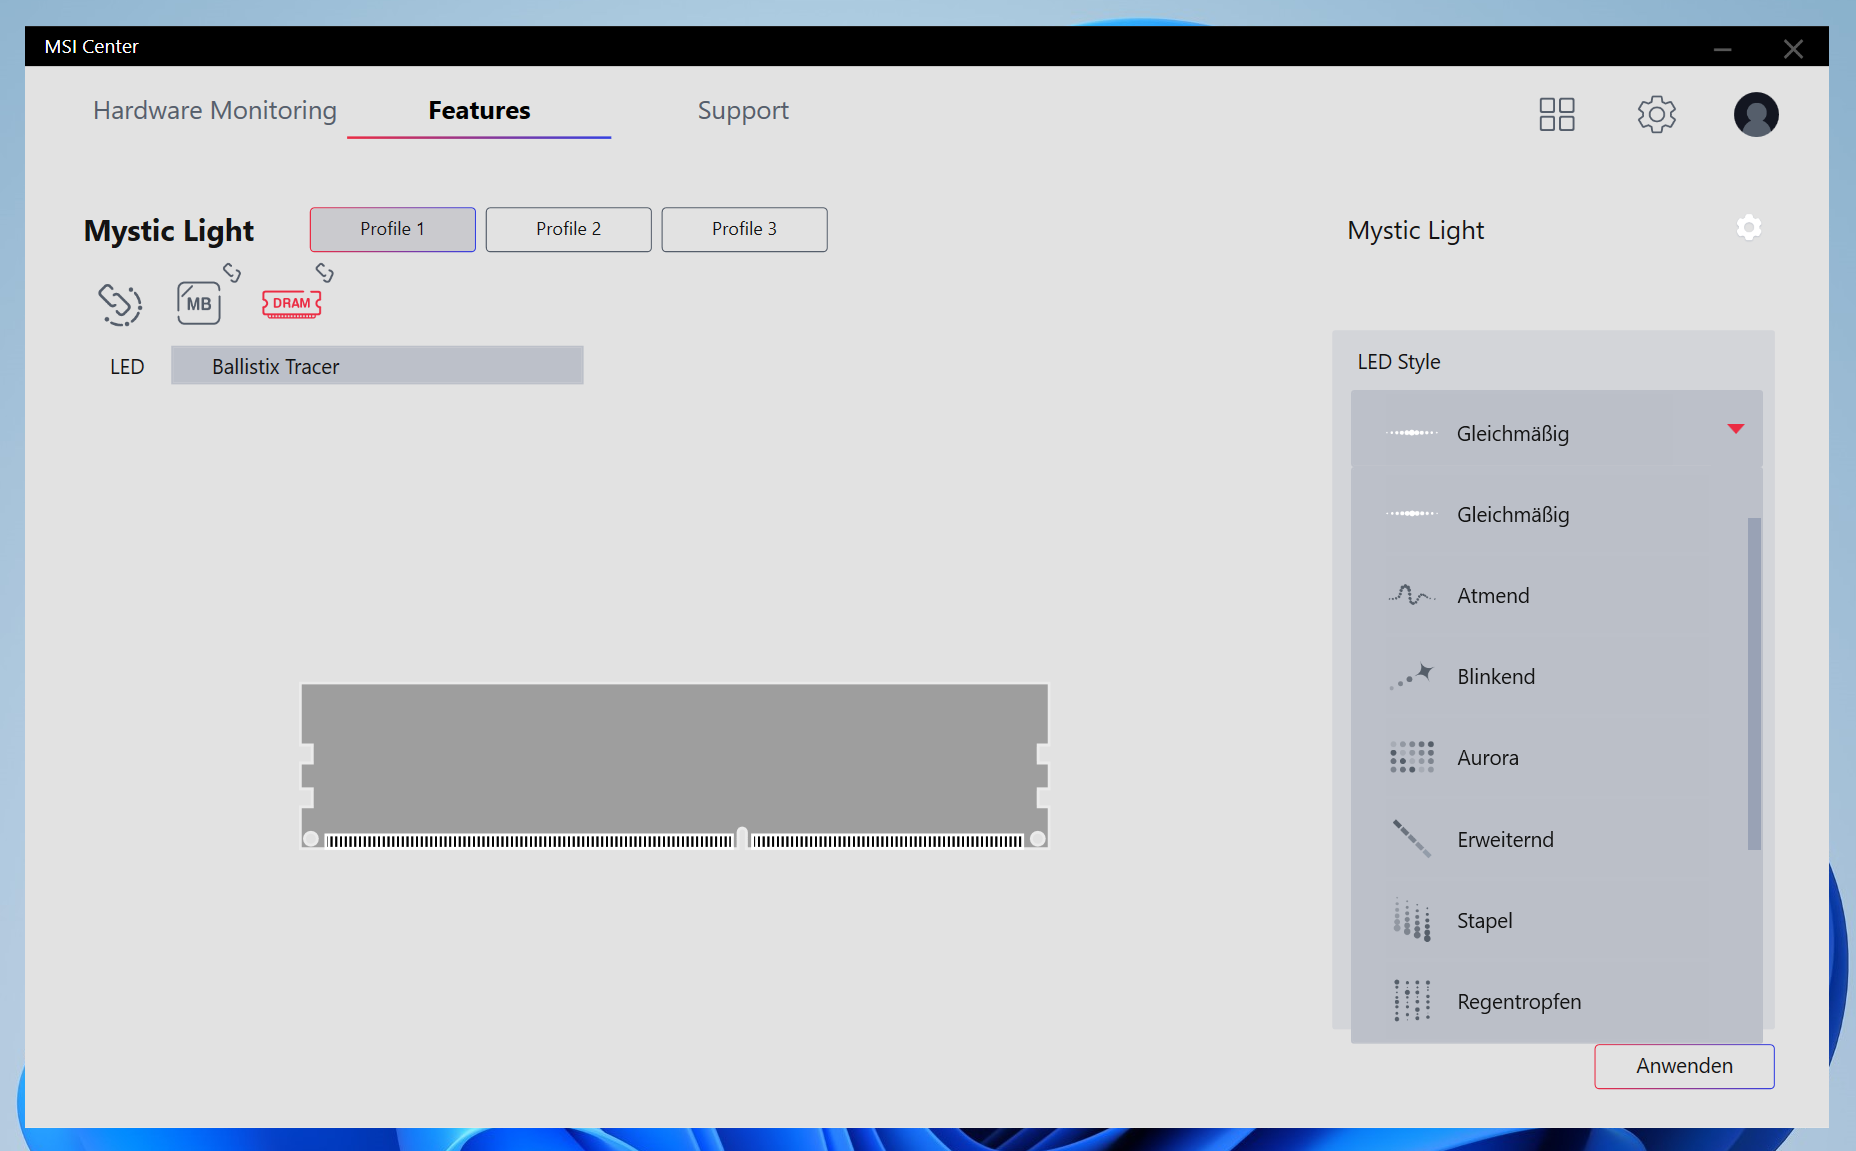Open Mystic Light panel settings gear
1856x1151 pixels.
(x=1749, y=228)
